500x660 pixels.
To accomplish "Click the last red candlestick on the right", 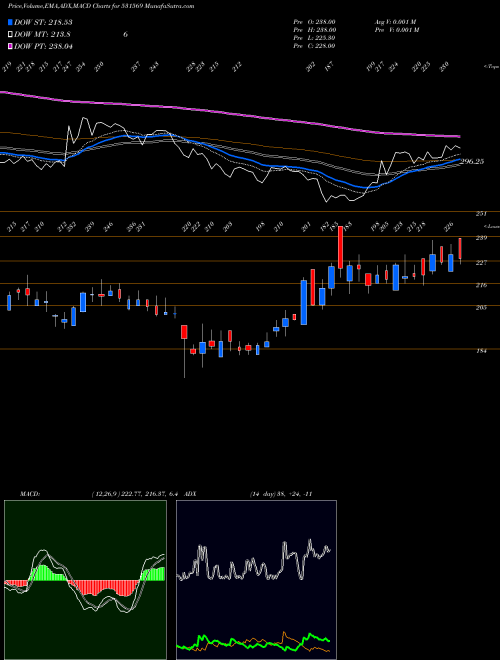I will (460, 248).
